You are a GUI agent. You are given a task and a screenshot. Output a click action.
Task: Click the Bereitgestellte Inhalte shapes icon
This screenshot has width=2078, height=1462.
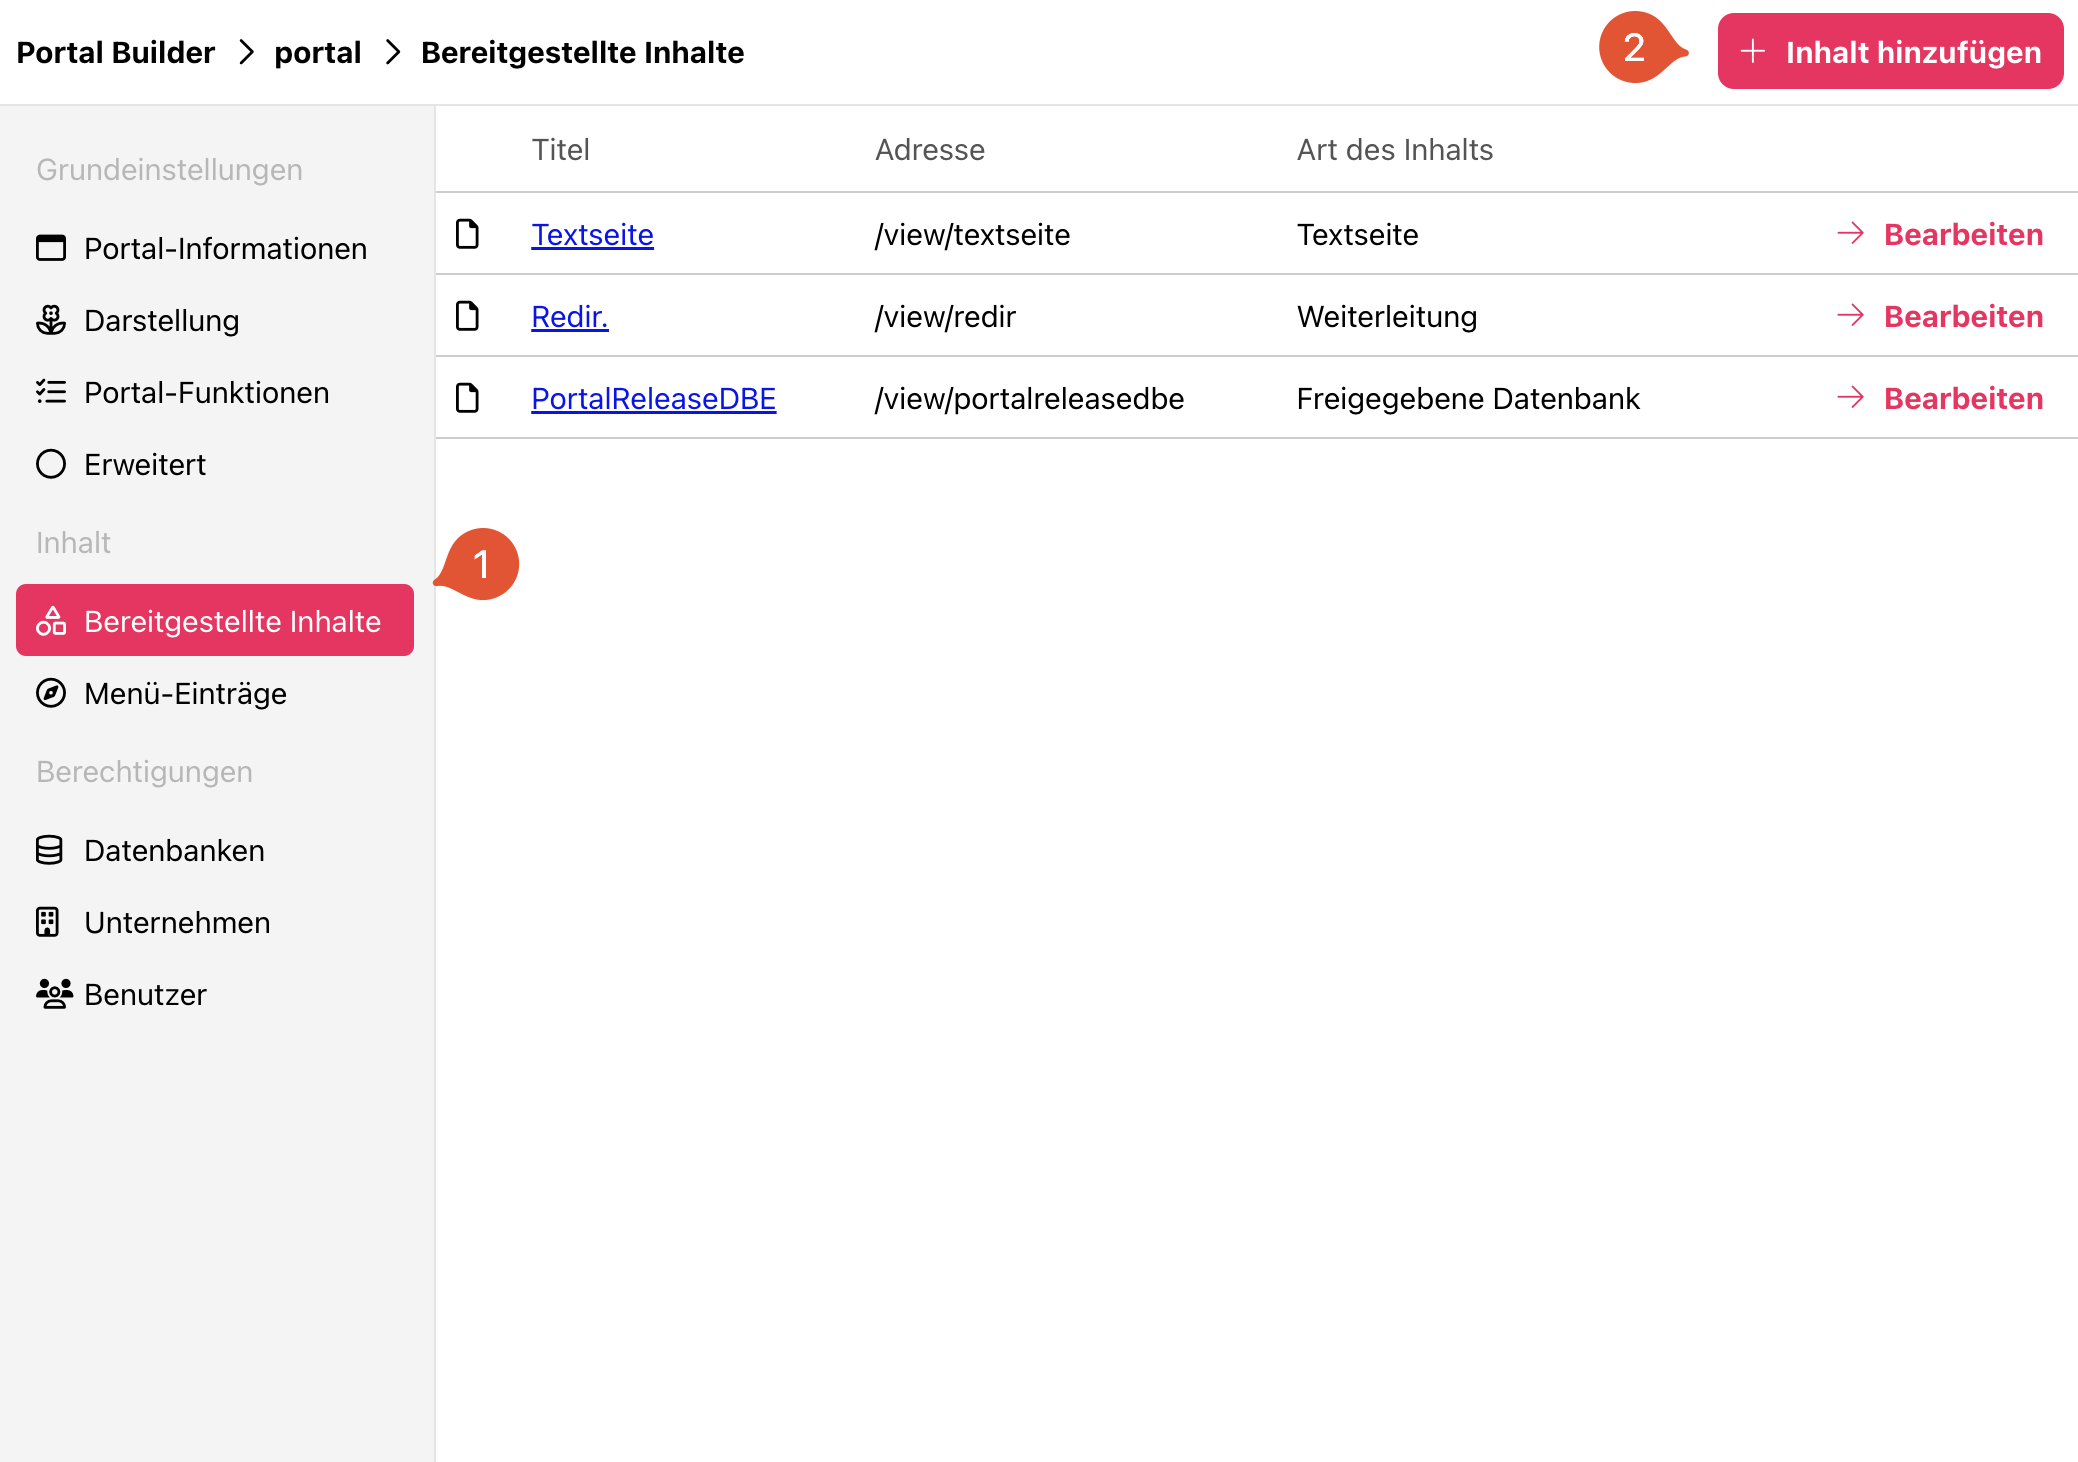(x=51, y=621)
